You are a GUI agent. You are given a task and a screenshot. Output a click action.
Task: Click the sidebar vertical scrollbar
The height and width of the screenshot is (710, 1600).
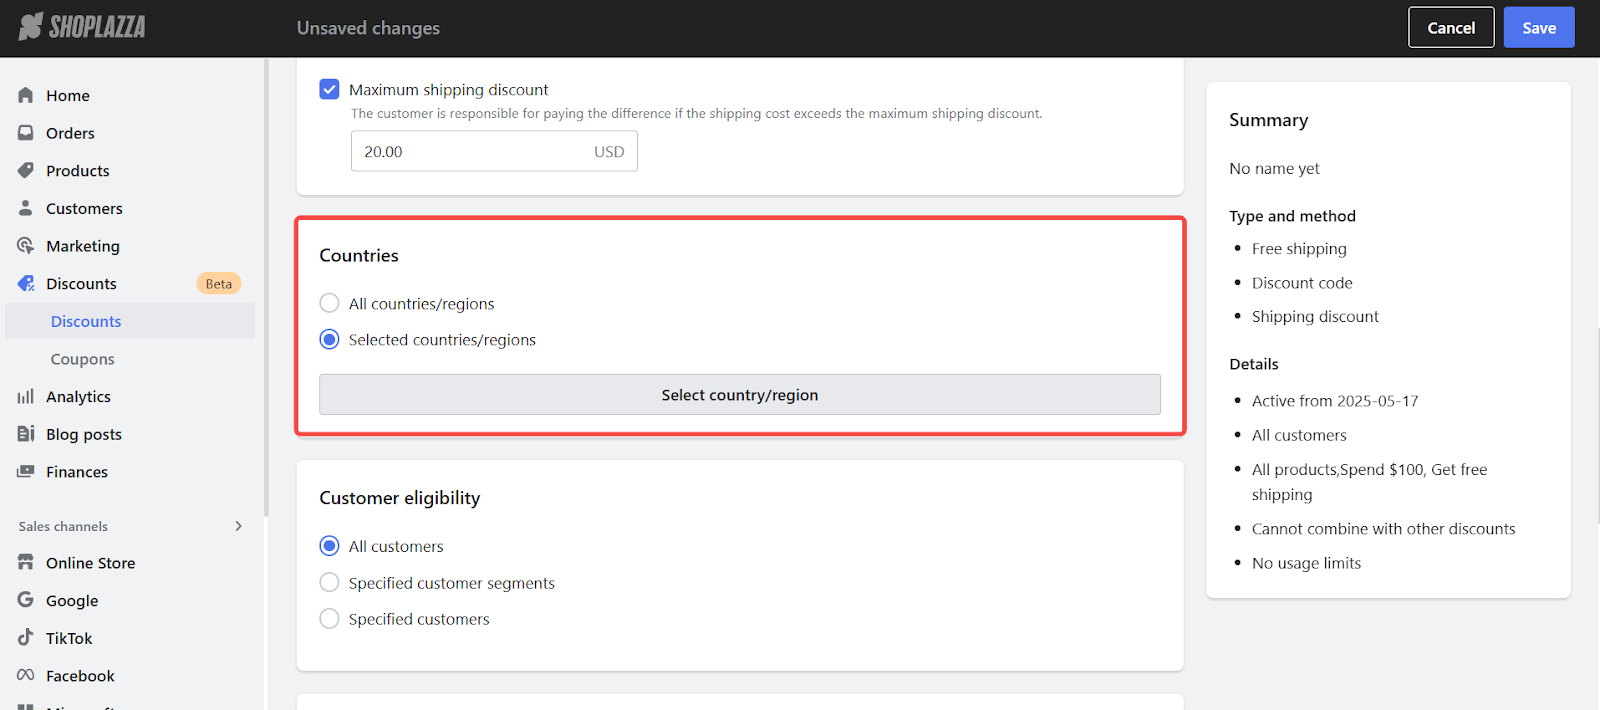pyautogui.click(x=266, y=288)
